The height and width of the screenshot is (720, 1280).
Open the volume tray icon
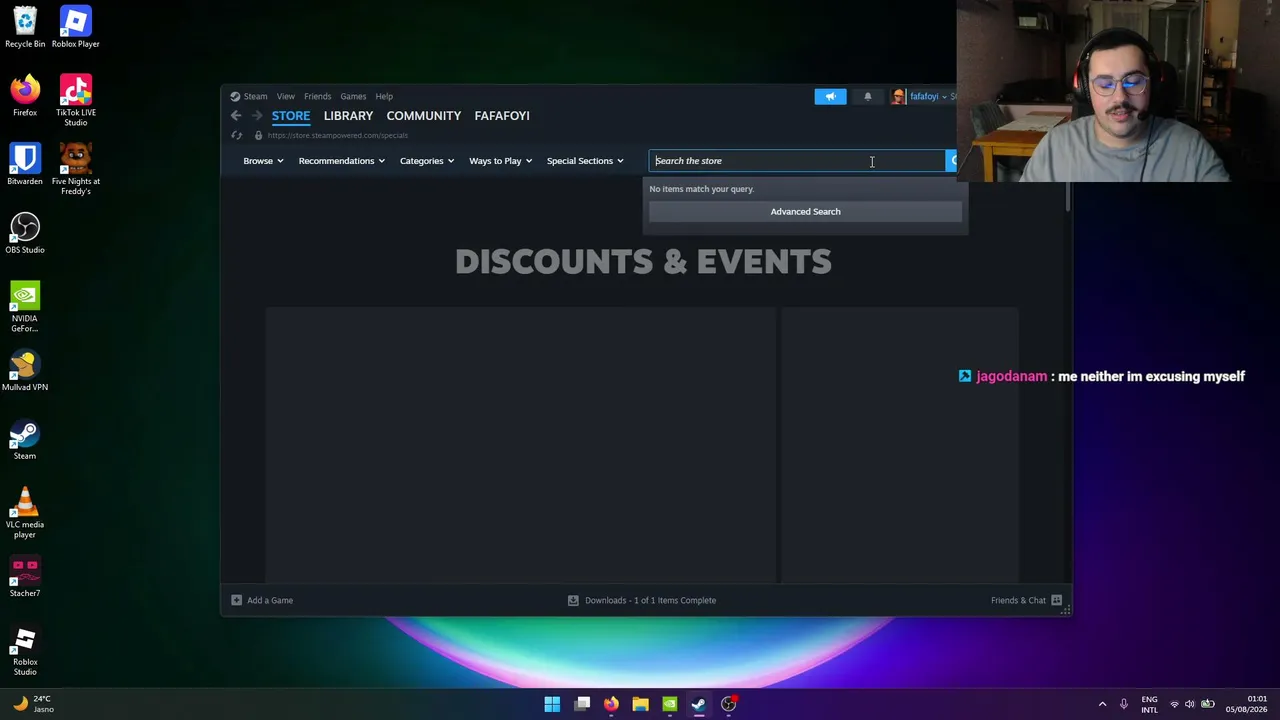(1190, 704)
